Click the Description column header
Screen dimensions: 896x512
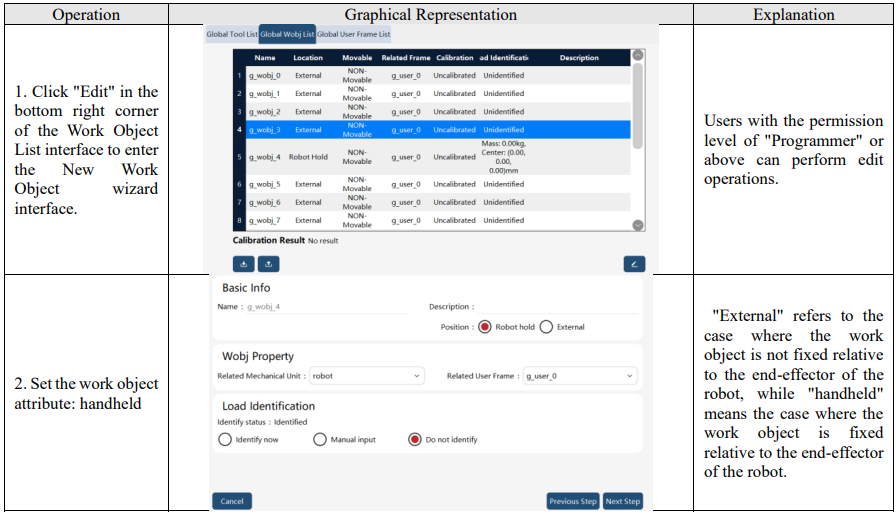pos(579,58)
